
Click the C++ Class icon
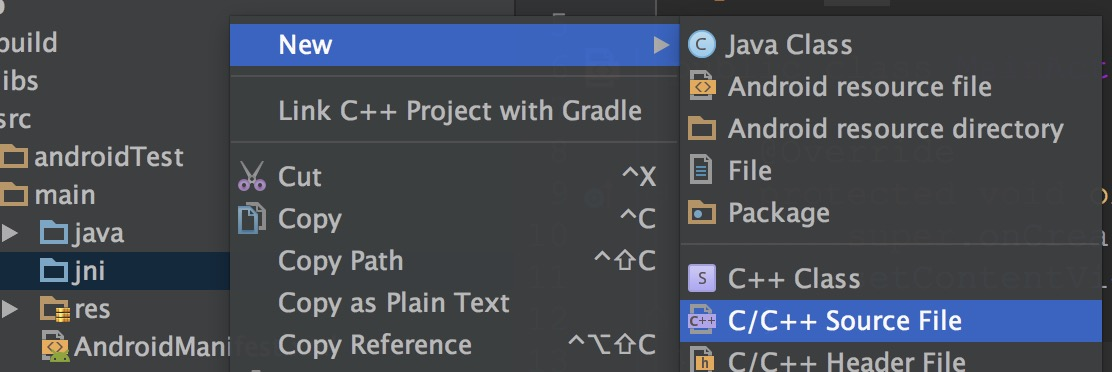pos(701,278)
